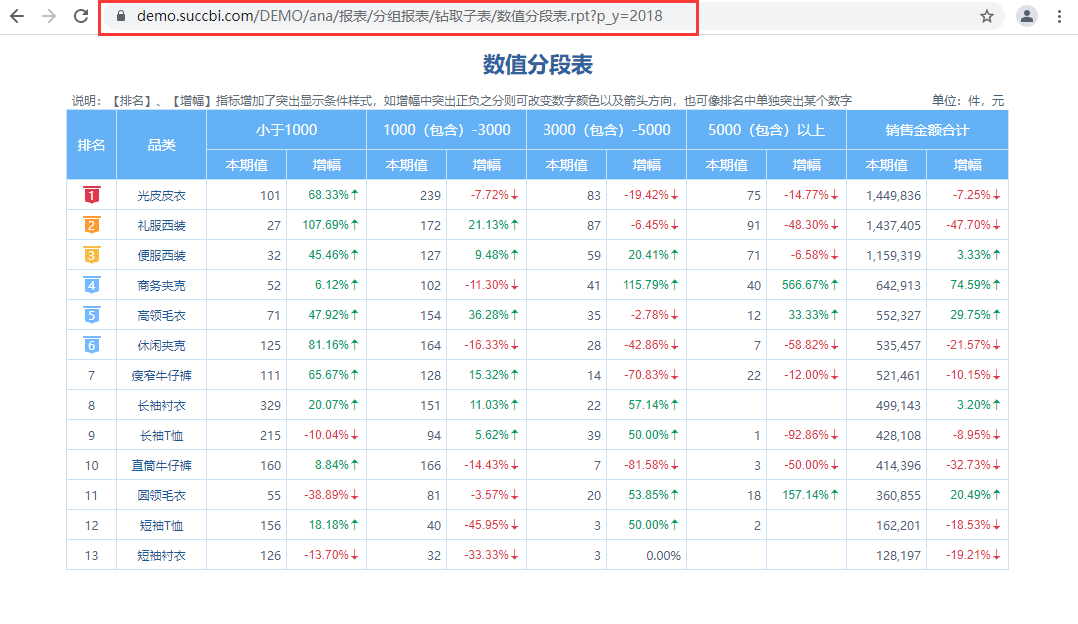Click the 0.00% growth value
This screenshot has width=1078, height=624.
pos(663,555)
